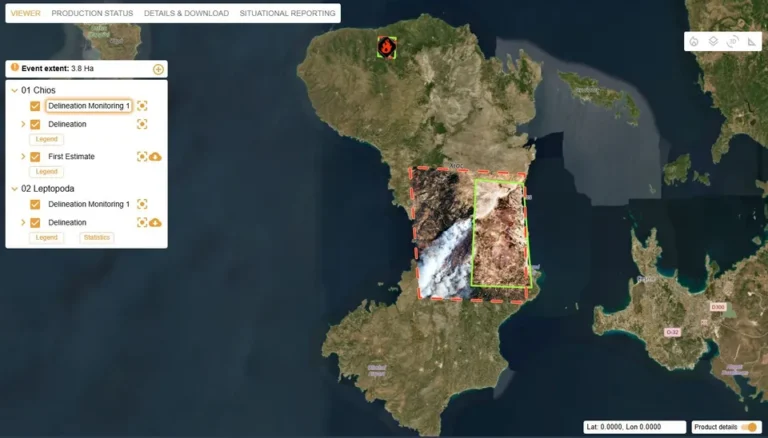The height and width of the screenshot is (438, 768).
Task: Click the D300 road label on map
Action: (x=718, y=307)
